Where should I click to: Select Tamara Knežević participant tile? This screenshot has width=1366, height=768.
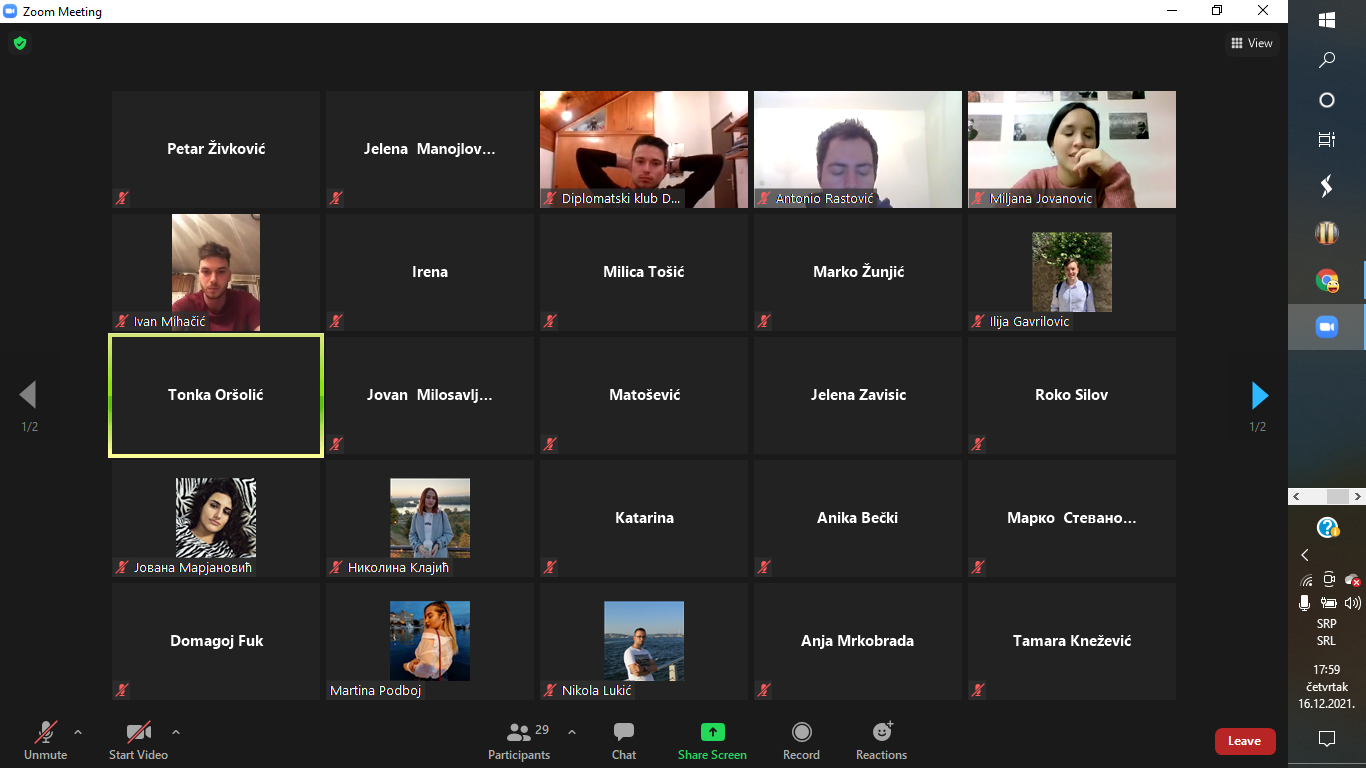click(1072, 641)
